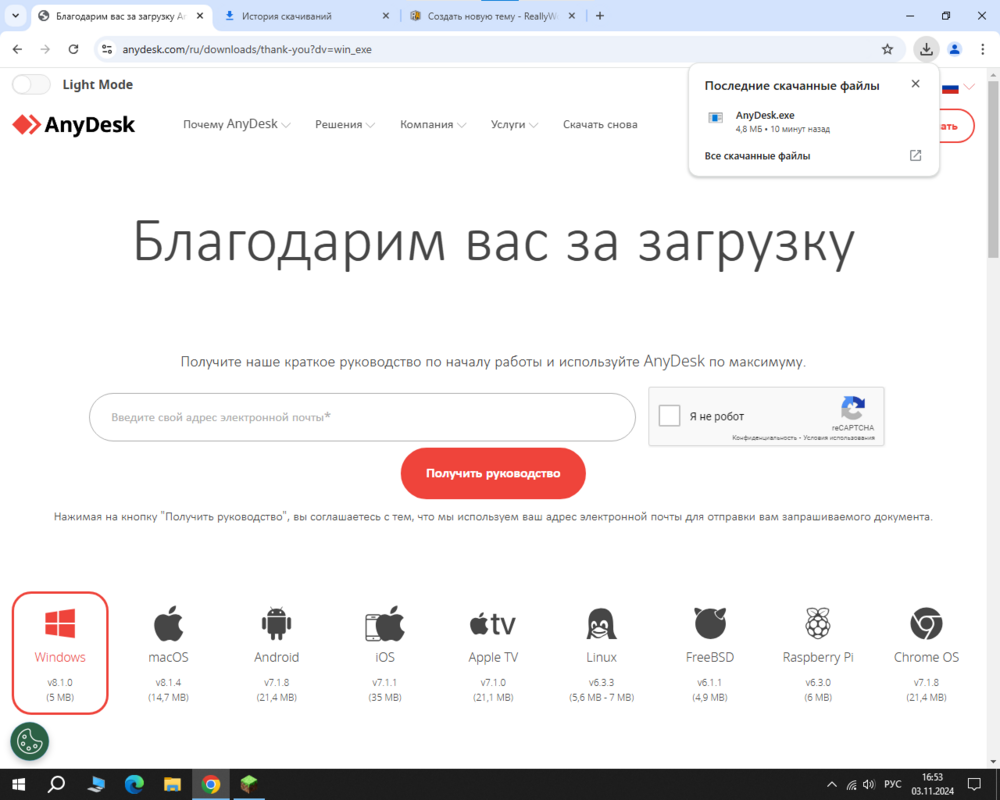Select the iOS platform icon
The height and width of the screenshot is (800, 1000).
pos(385,623)
